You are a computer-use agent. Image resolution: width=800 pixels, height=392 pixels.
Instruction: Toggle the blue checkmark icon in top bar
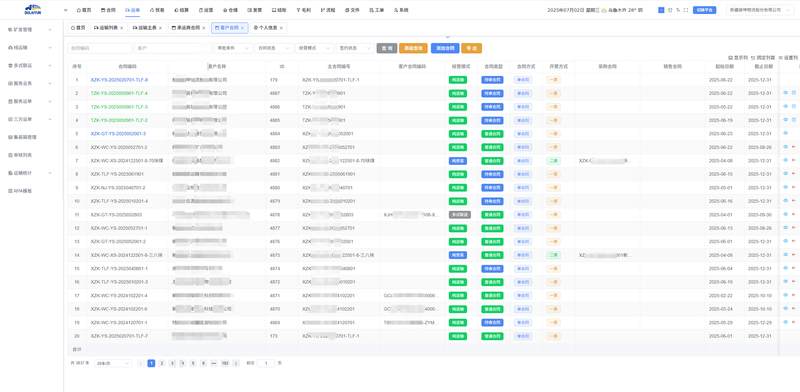tap(661, 10)
